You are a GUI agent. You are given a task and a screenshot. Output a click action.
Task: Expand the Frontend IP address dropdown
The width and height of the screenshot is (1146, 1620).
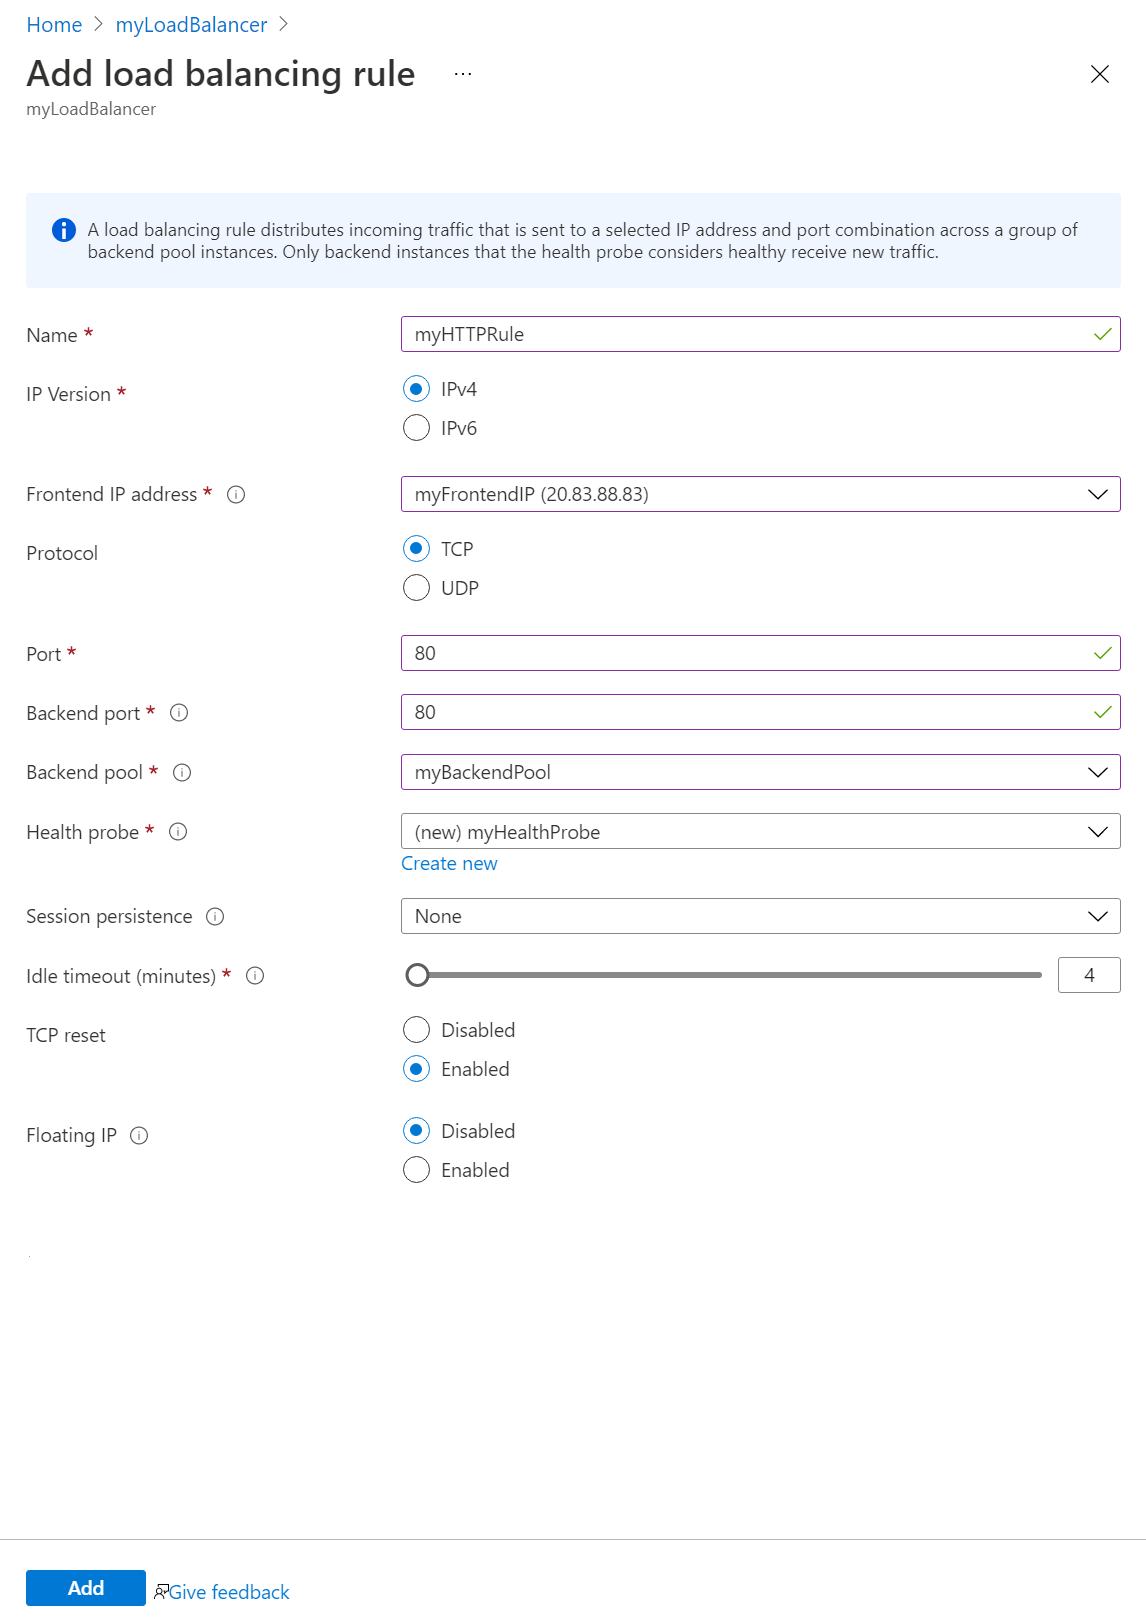760,494
